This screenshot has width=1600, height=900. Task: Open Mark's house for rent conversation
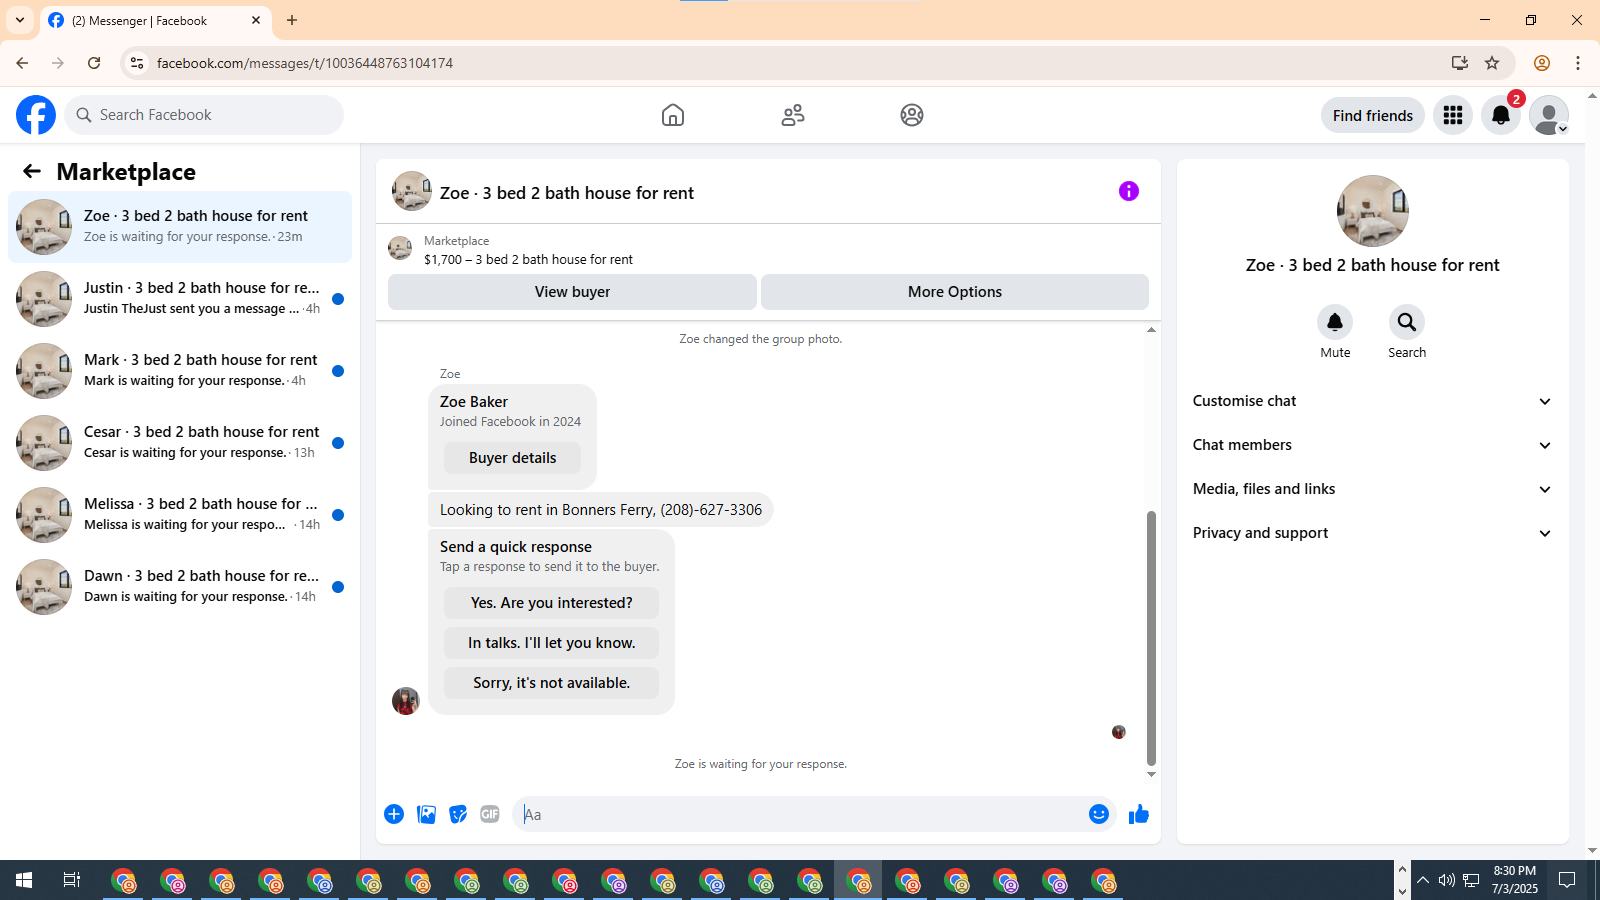(180, 371)
